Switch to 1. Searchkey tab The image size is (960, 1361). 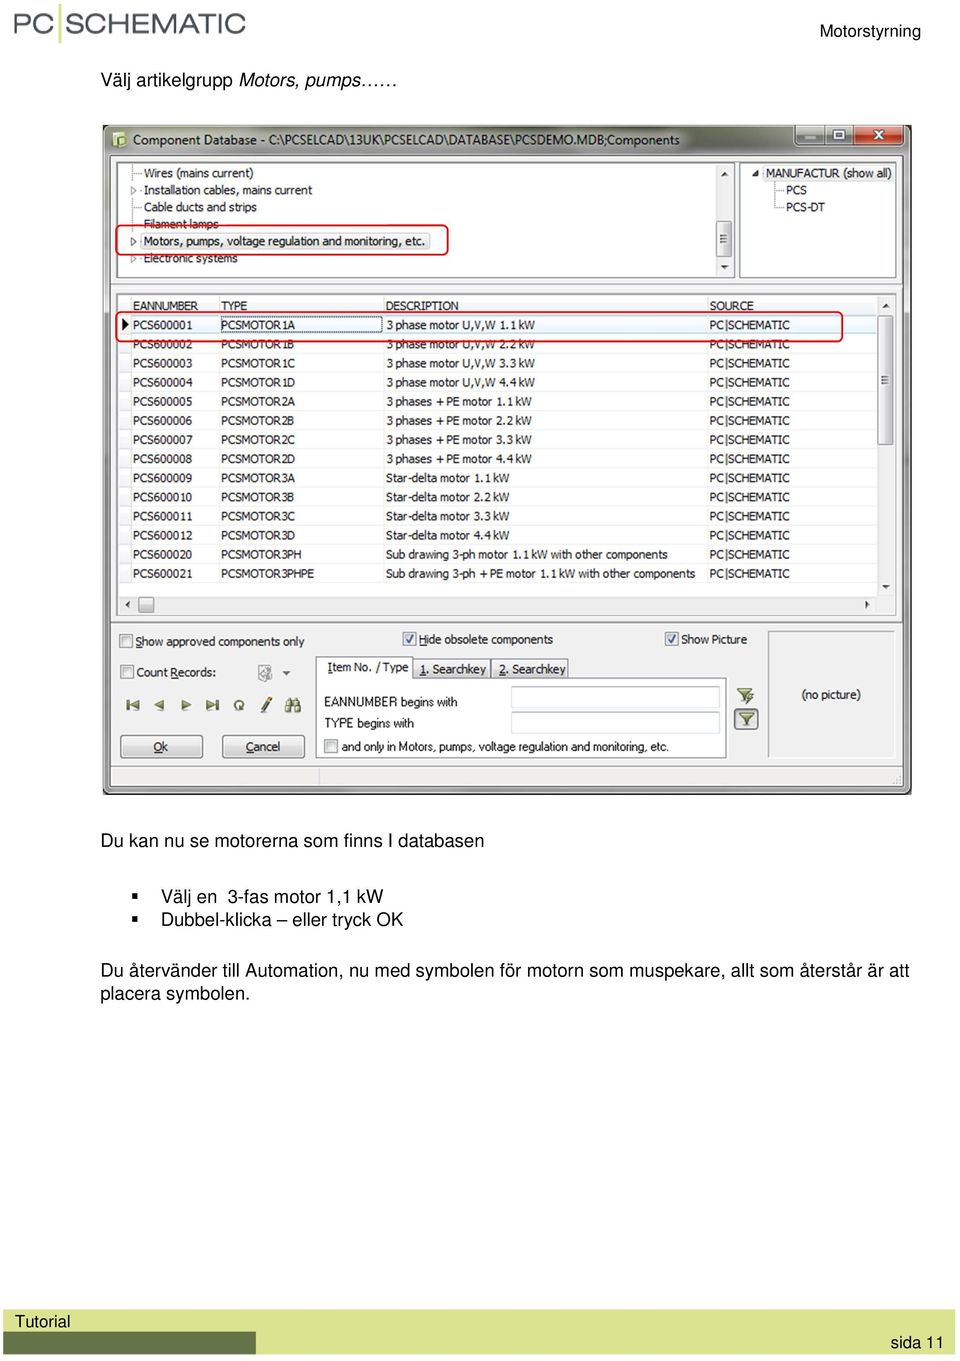(x=452, y=669)
